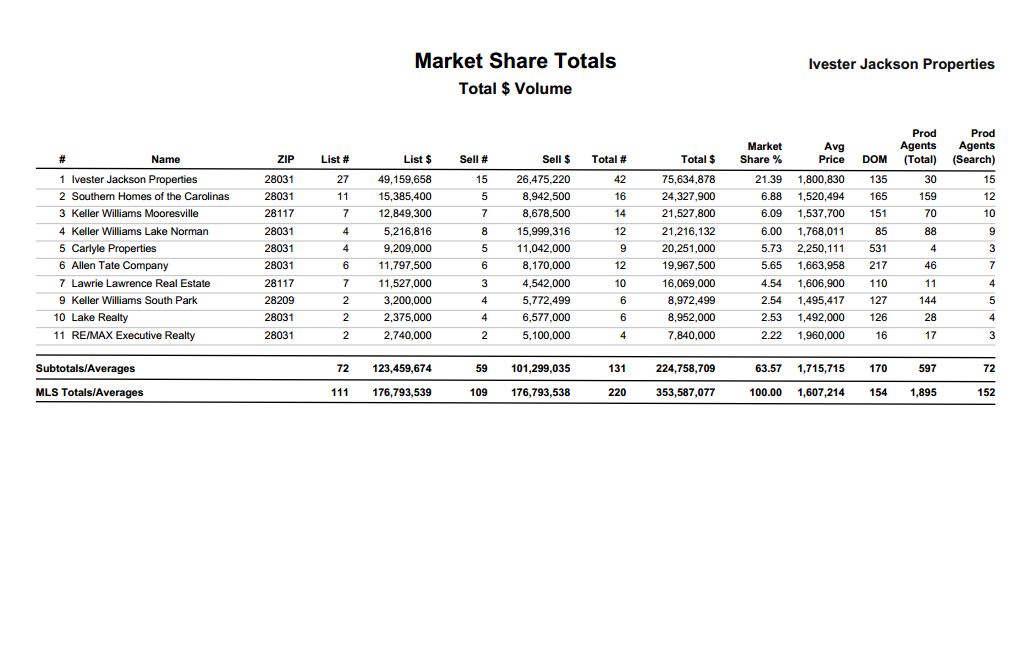The width and height of the screenshot is (1019, 646).
Task: Click Allen Tate Company entry
Action: pyautogui.click(x=120, y=265)
